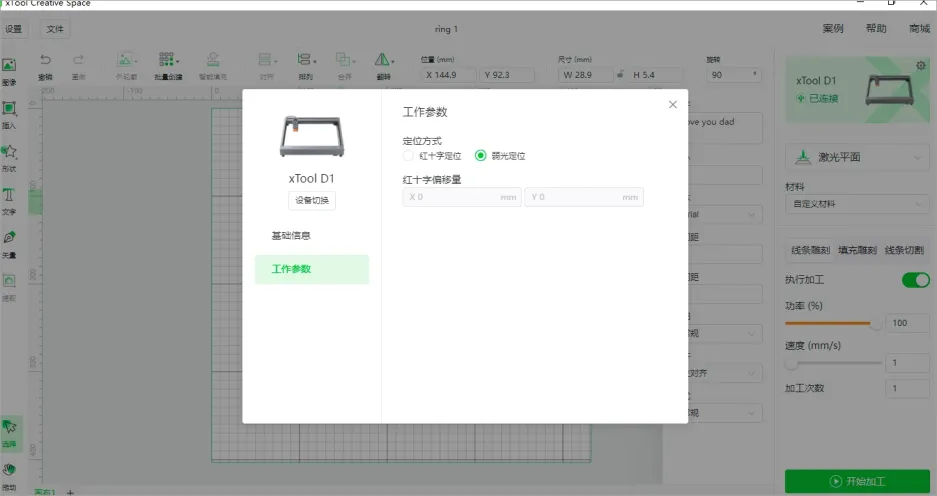The width and height of the screenshot is (937, 496).
Task: Switch to the 线条雕刻 tab
Action: coord(810,250)
